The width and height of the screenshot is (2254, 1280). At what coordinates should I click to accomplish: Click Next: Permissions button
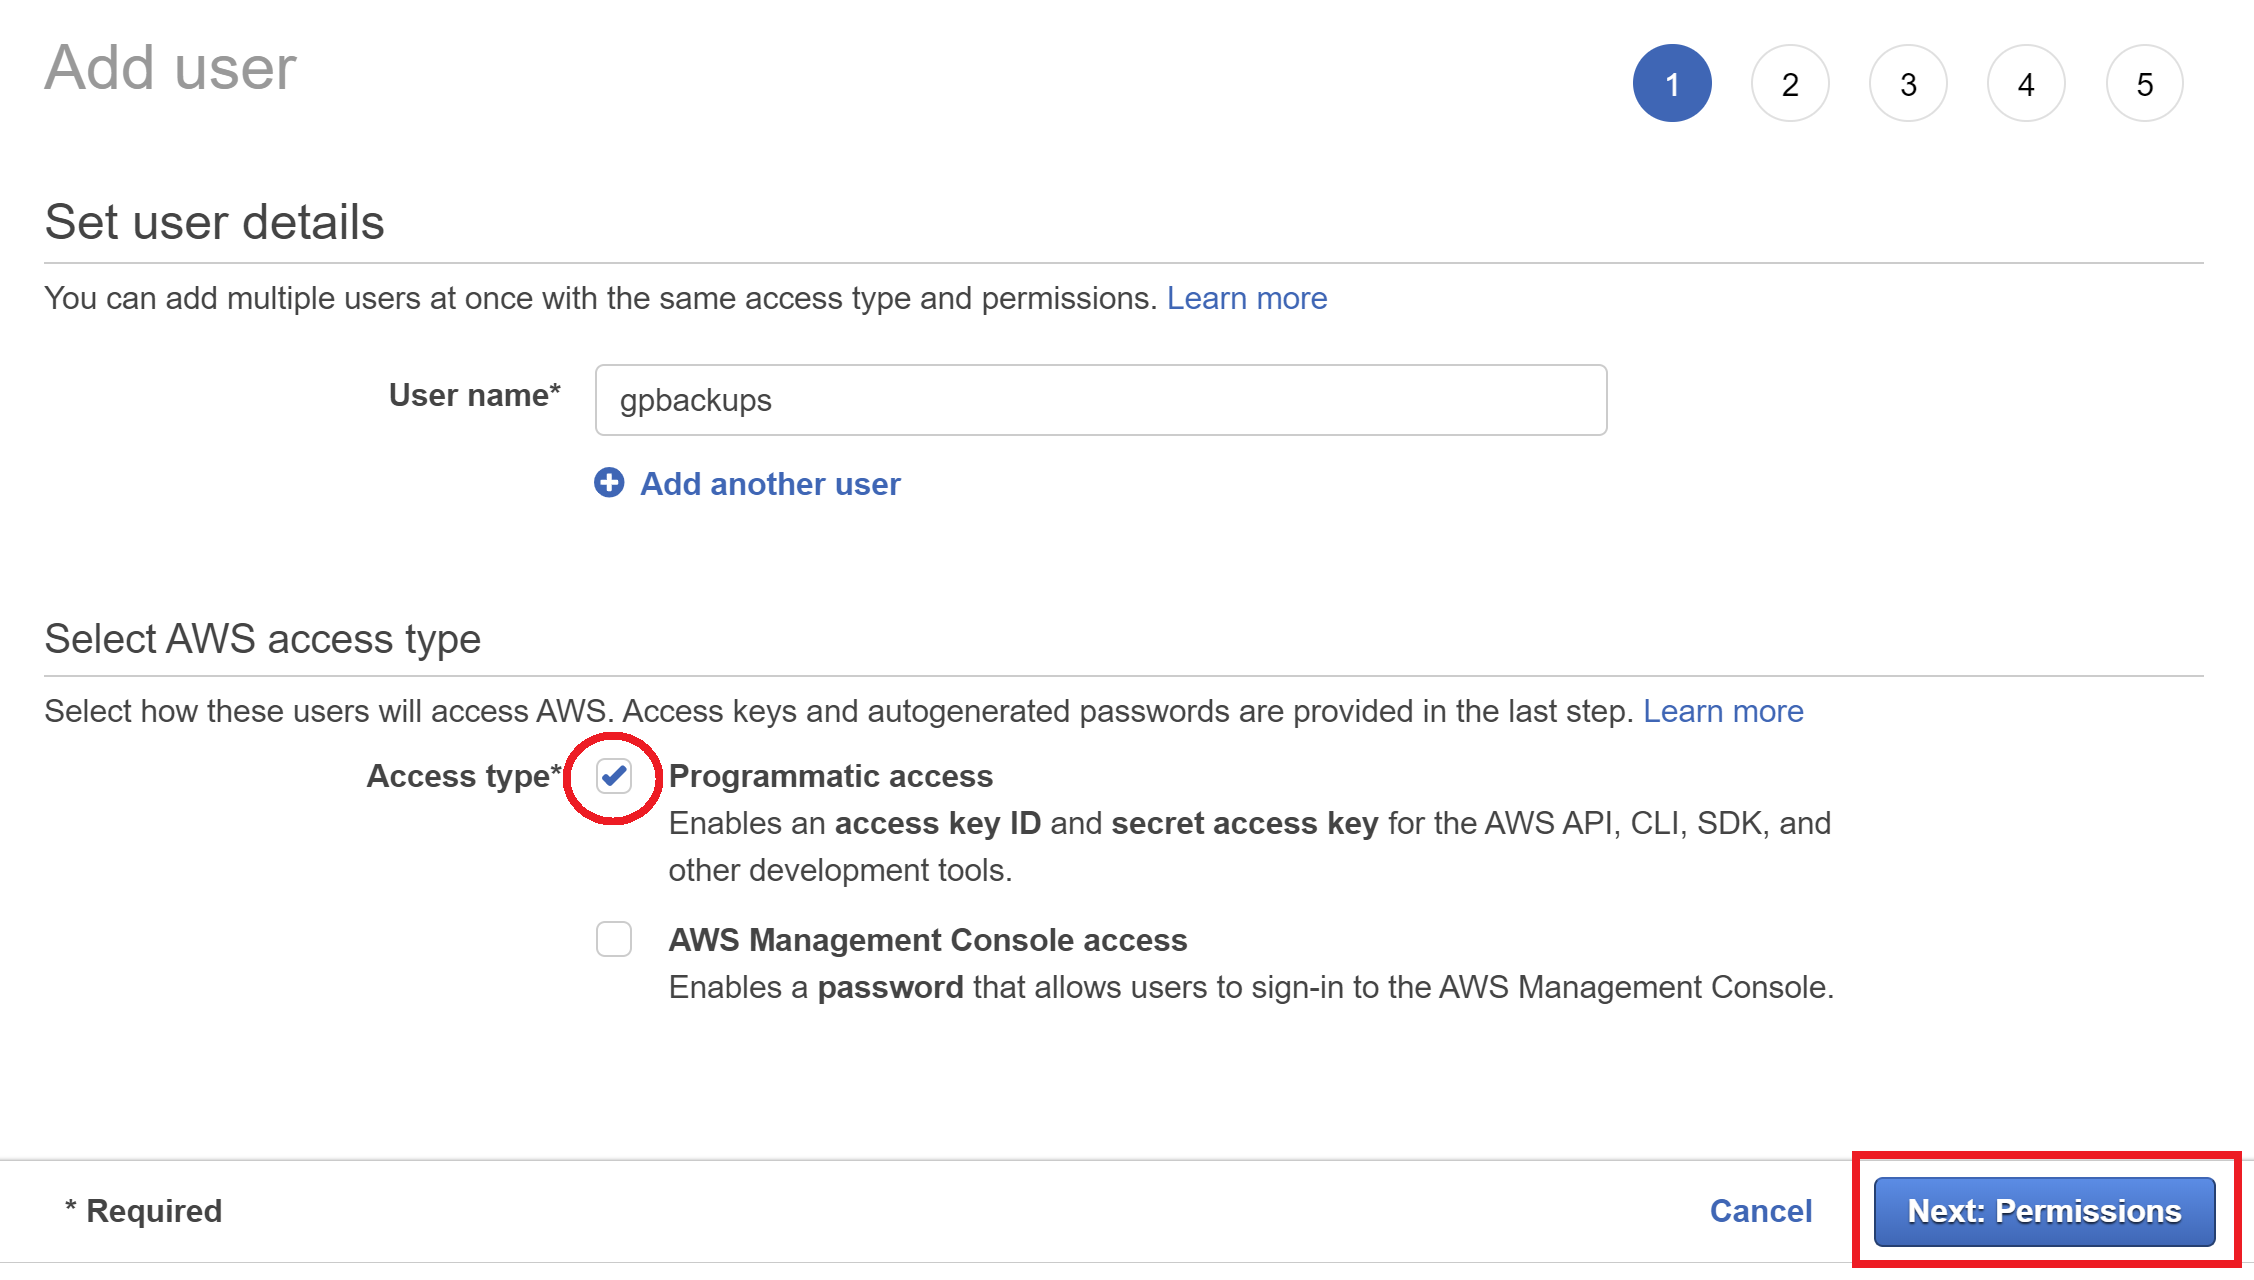[2044, 1211]
